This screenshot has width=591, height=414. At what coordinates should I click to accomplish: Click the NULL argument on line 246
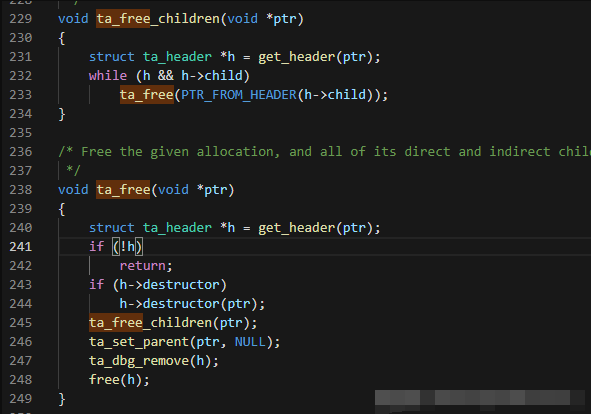tap(250, 342)
